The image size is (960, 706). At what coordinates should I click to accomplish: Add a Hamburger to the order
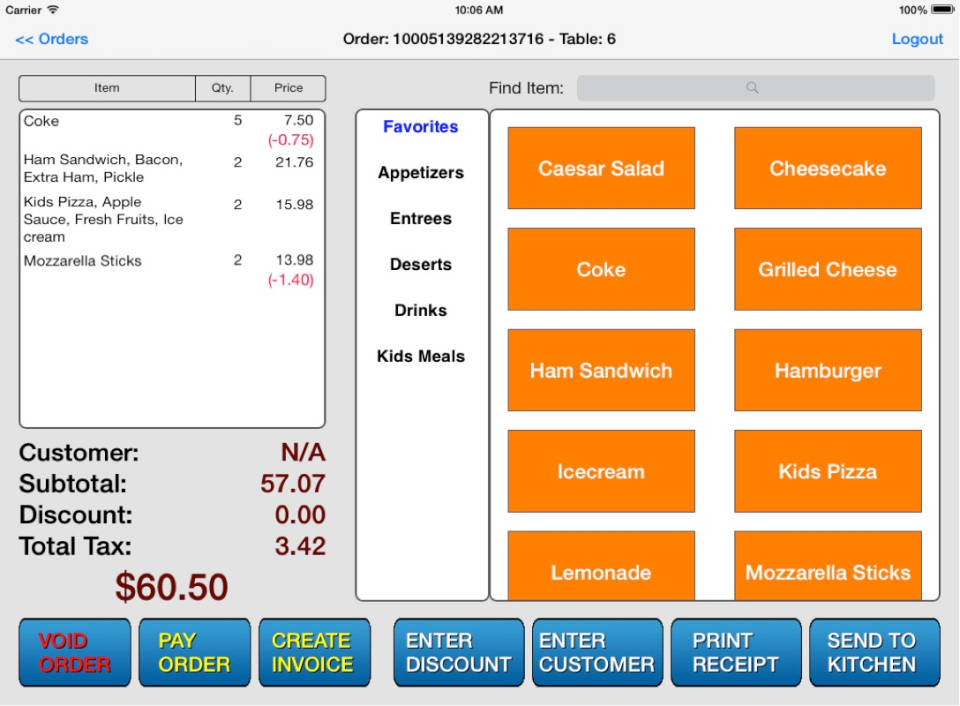(828, 370)
